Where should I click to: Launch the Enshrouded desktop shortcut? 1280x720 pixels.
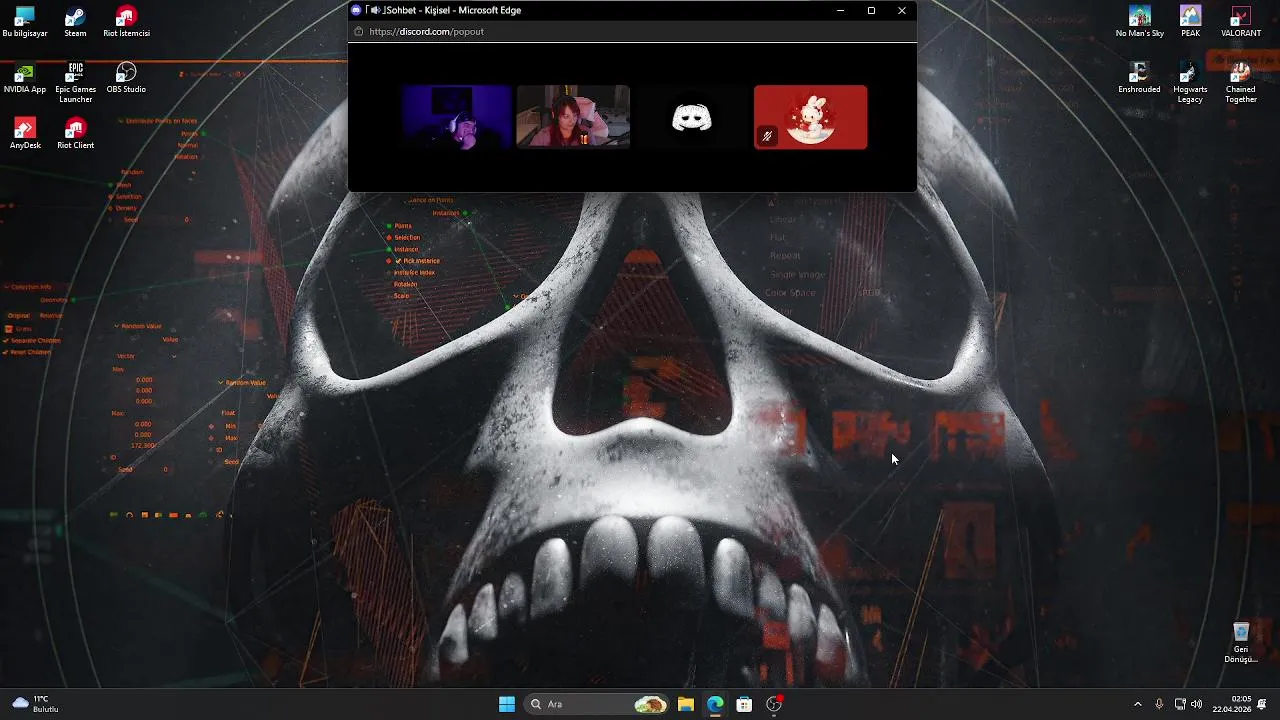[1139, 78]
